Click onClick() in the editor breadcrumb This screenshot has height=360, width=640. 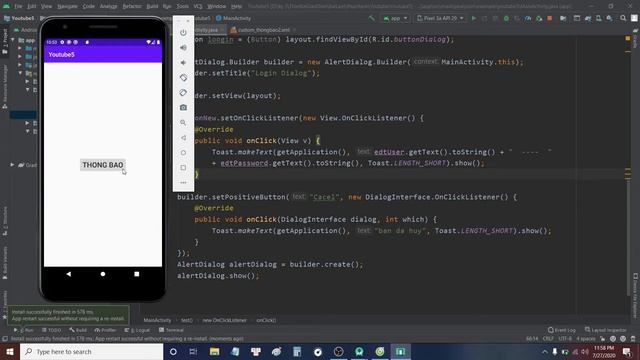click(x=266, y=320)
